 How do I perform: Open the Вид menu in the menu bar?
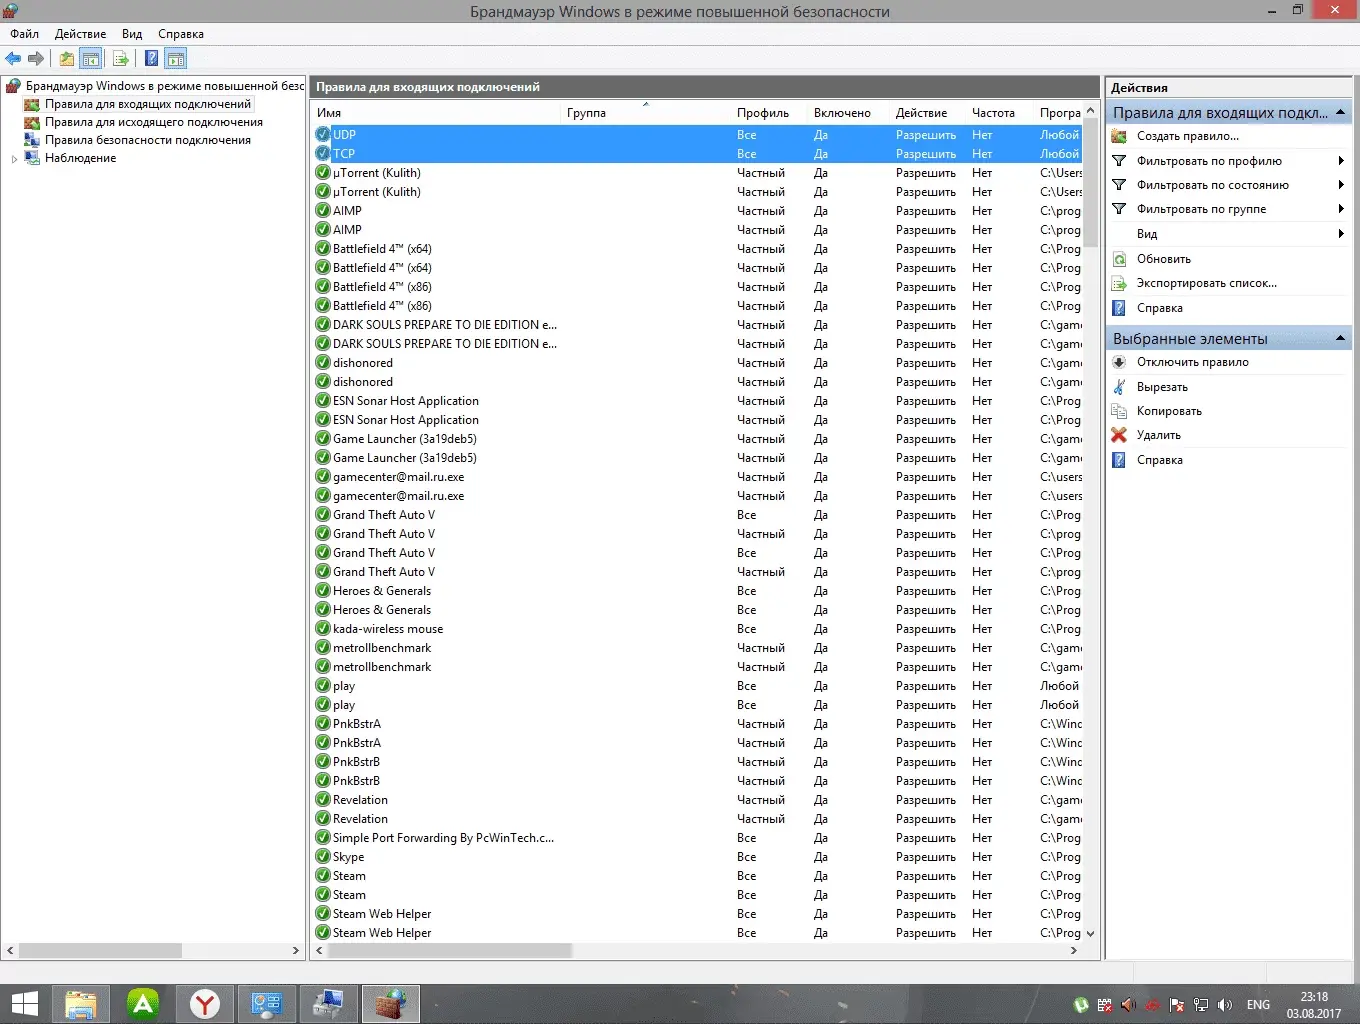pyautogui.click(x=132, y=34)
